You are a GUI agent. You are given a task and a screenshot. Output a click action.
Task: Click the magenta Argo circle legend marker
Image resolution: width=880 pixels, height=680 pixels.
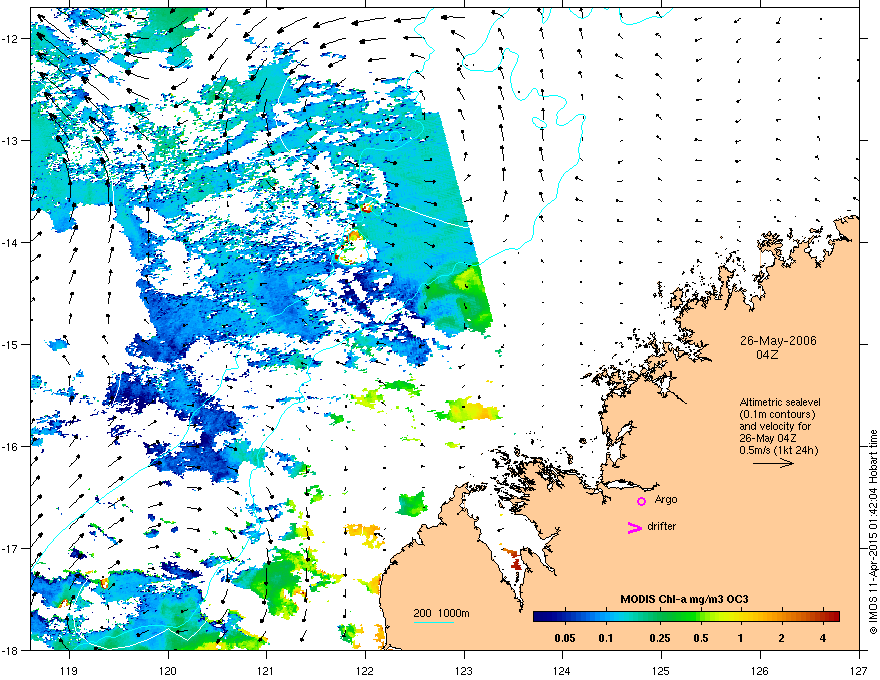click(641, 501)
